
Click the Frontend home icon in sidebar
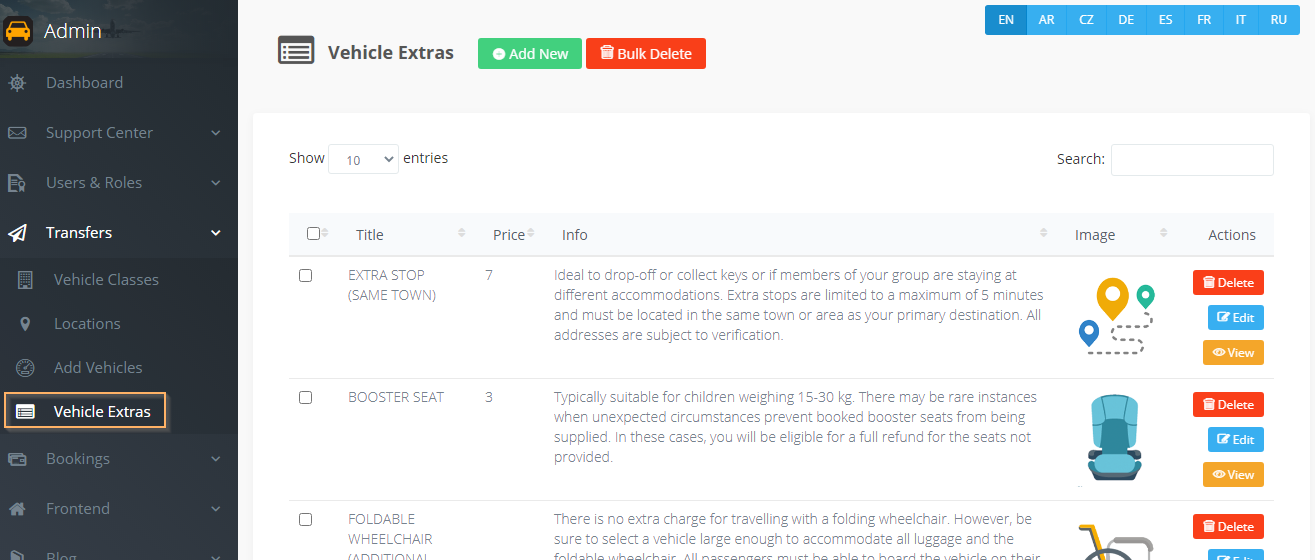[x=17, y=509]
